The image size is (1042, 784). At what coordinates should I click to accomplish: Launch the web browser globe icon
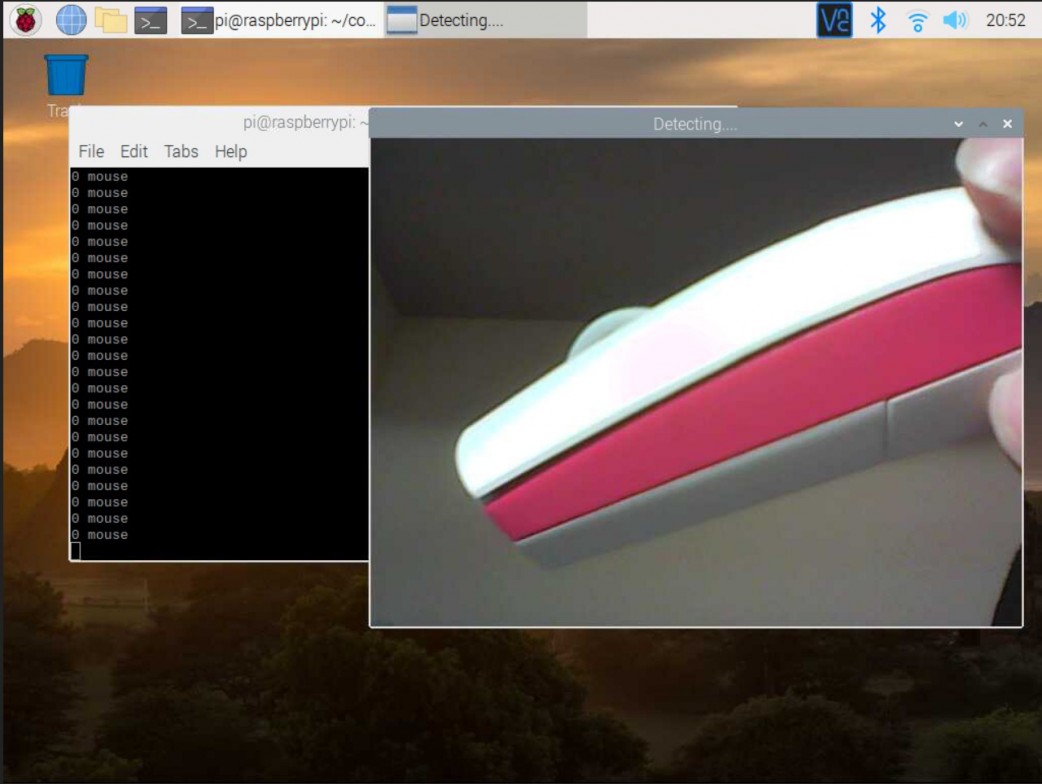point(70,19)
